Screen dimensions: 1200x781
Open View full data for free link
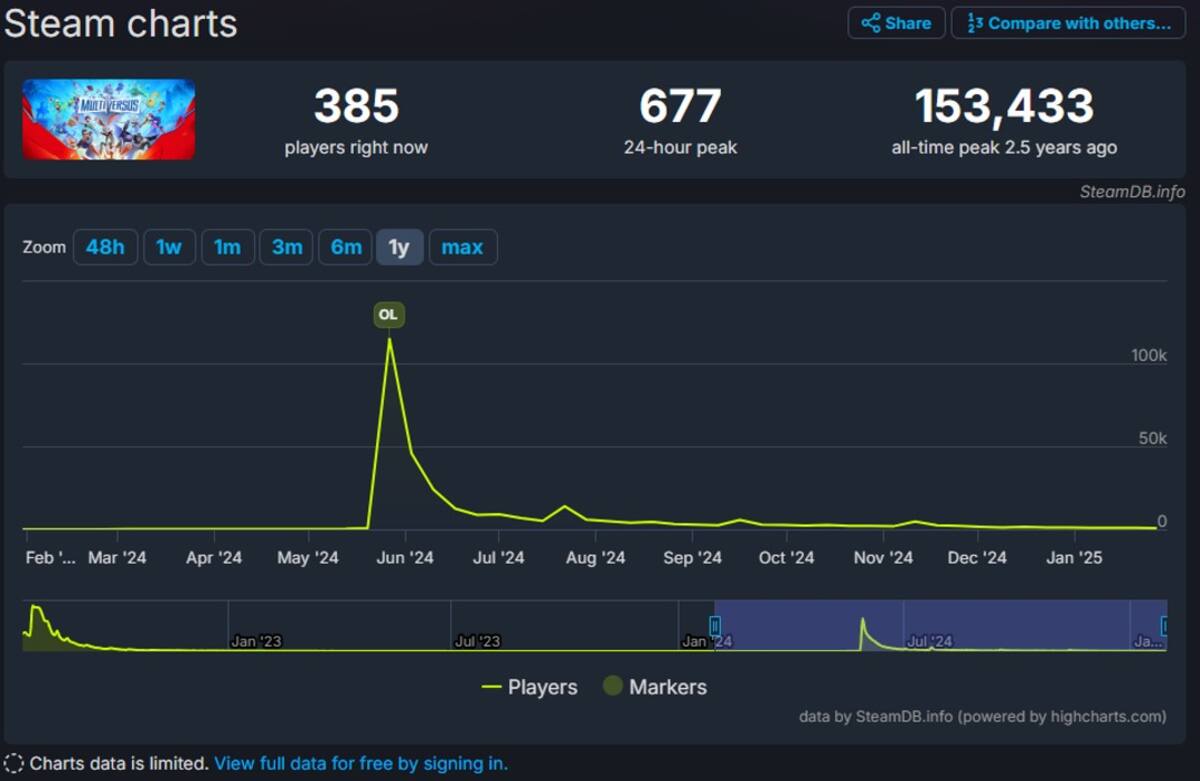[361, 764]
